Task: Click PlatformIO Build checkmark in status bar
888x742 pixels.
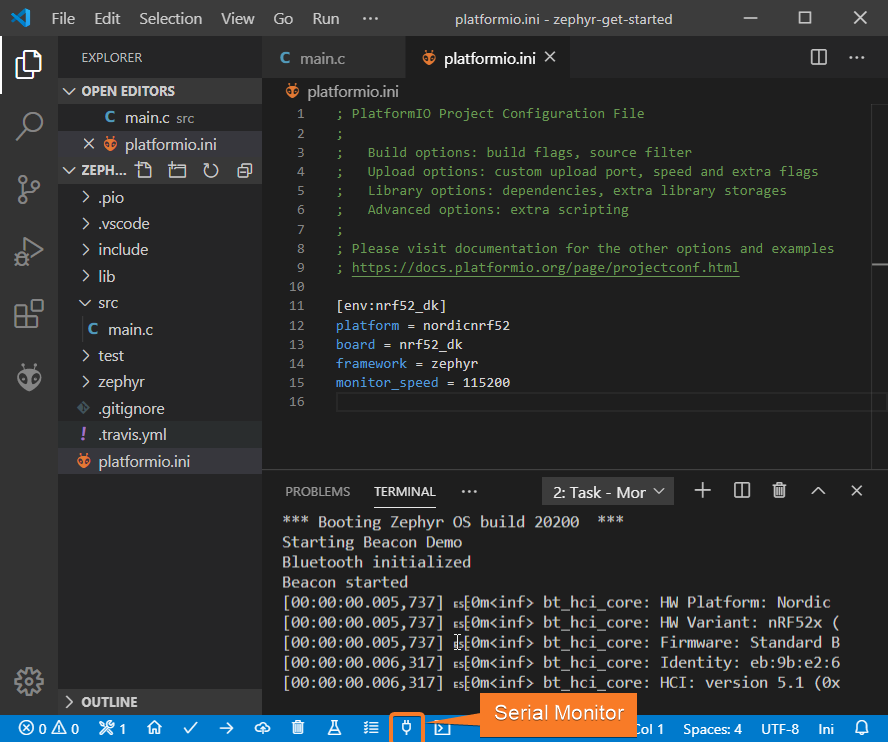Action: [190, 728]
